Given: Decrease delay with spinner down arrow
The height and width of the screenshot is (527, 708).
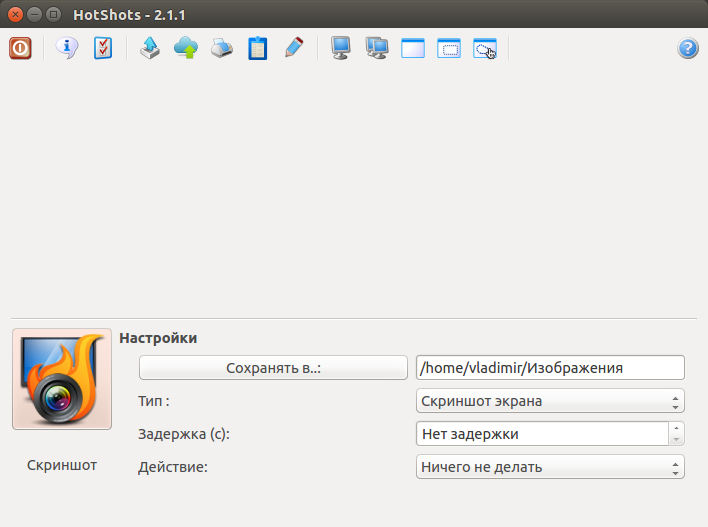Looking at the screenshot, I should tap(676, 439).
